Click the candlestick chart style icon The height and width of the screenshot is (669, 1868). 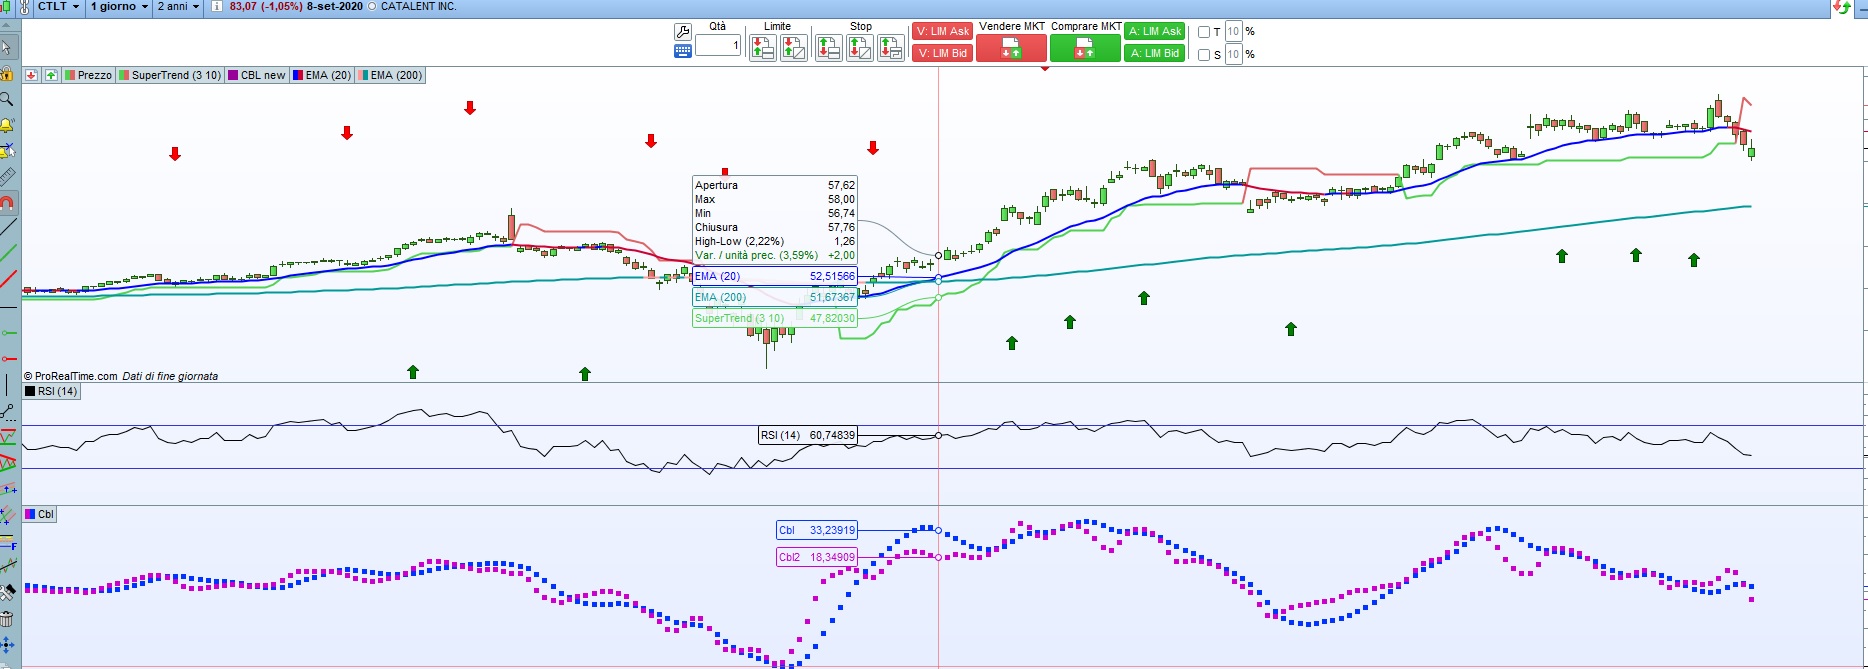pos(7,5)
